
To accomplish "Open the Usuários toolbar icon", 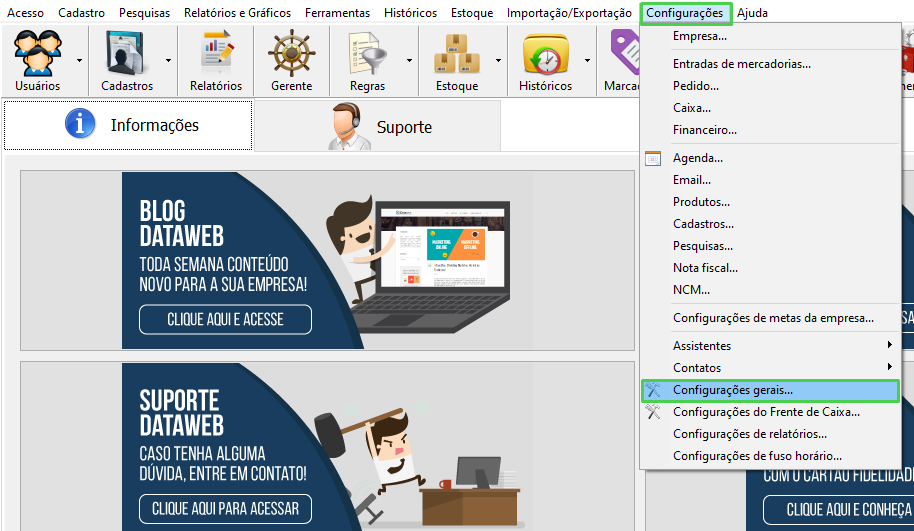I will pyautogui.click(x=38, y=54).
